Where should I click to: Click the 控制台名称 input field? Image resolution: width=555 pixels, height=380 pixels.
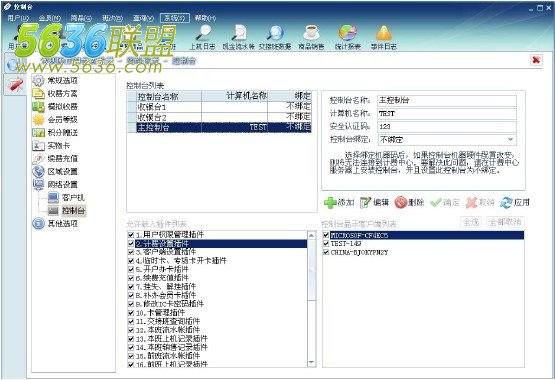(447, 100)
